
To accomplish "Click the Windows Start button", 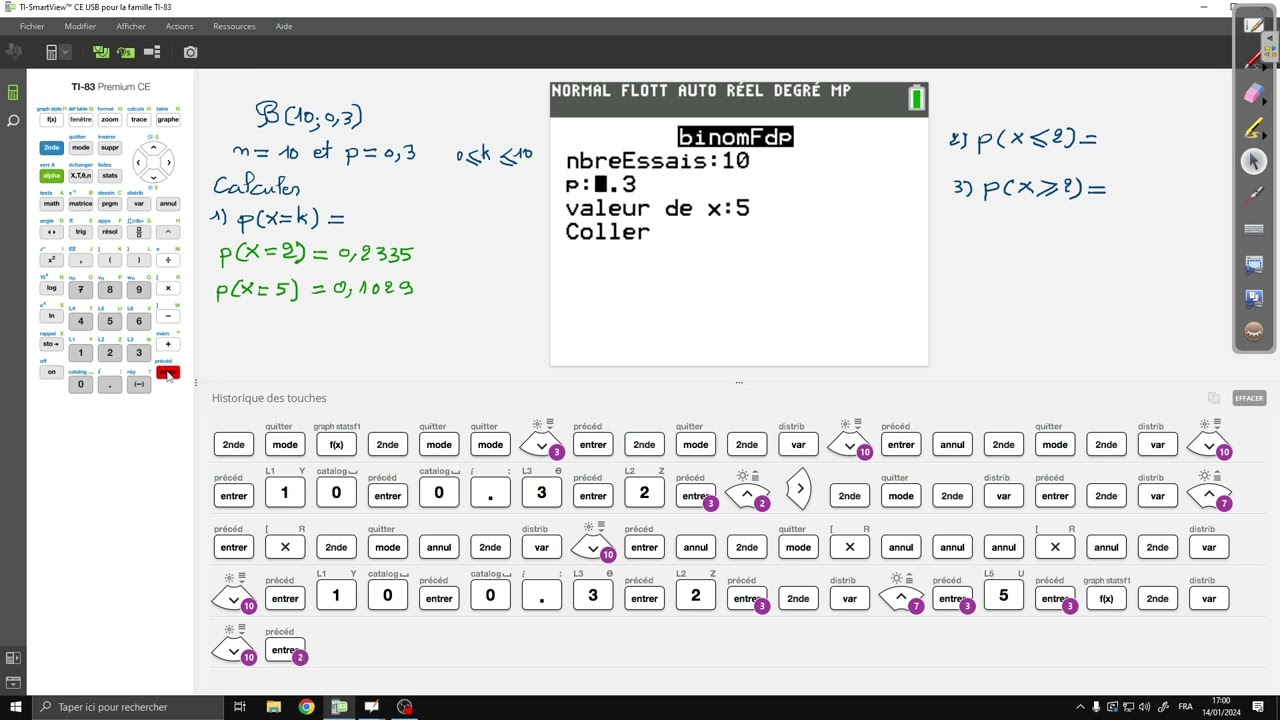I will (15, 707).
